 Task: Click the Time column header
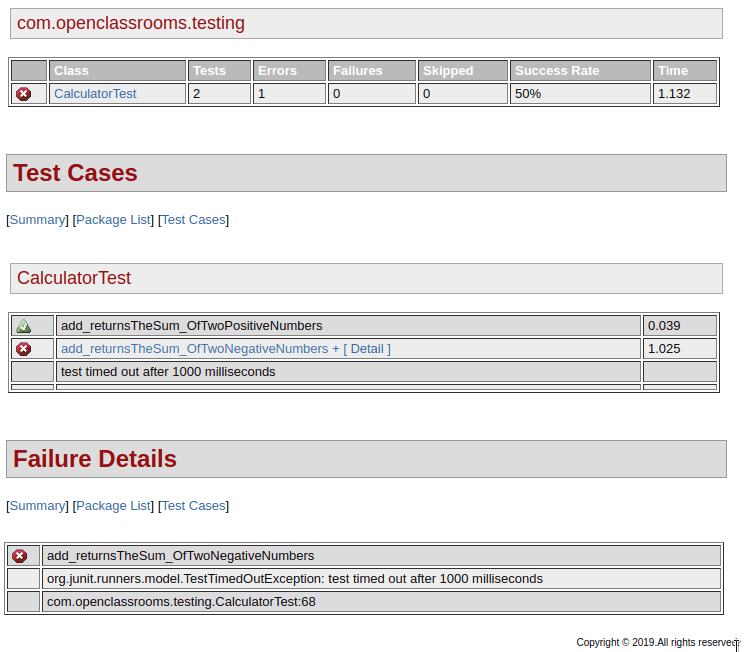[672, 71]
